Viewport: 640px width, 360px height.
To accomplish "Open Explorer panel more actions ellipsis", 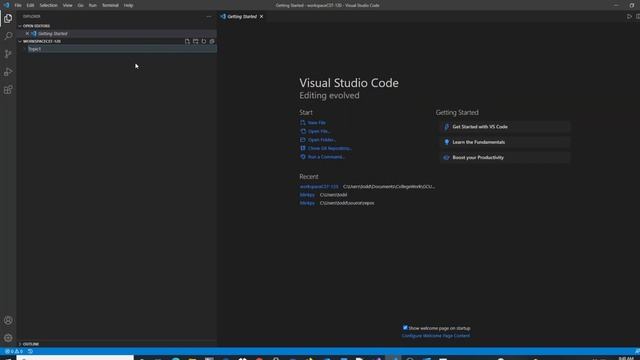I will click(209, 17).
